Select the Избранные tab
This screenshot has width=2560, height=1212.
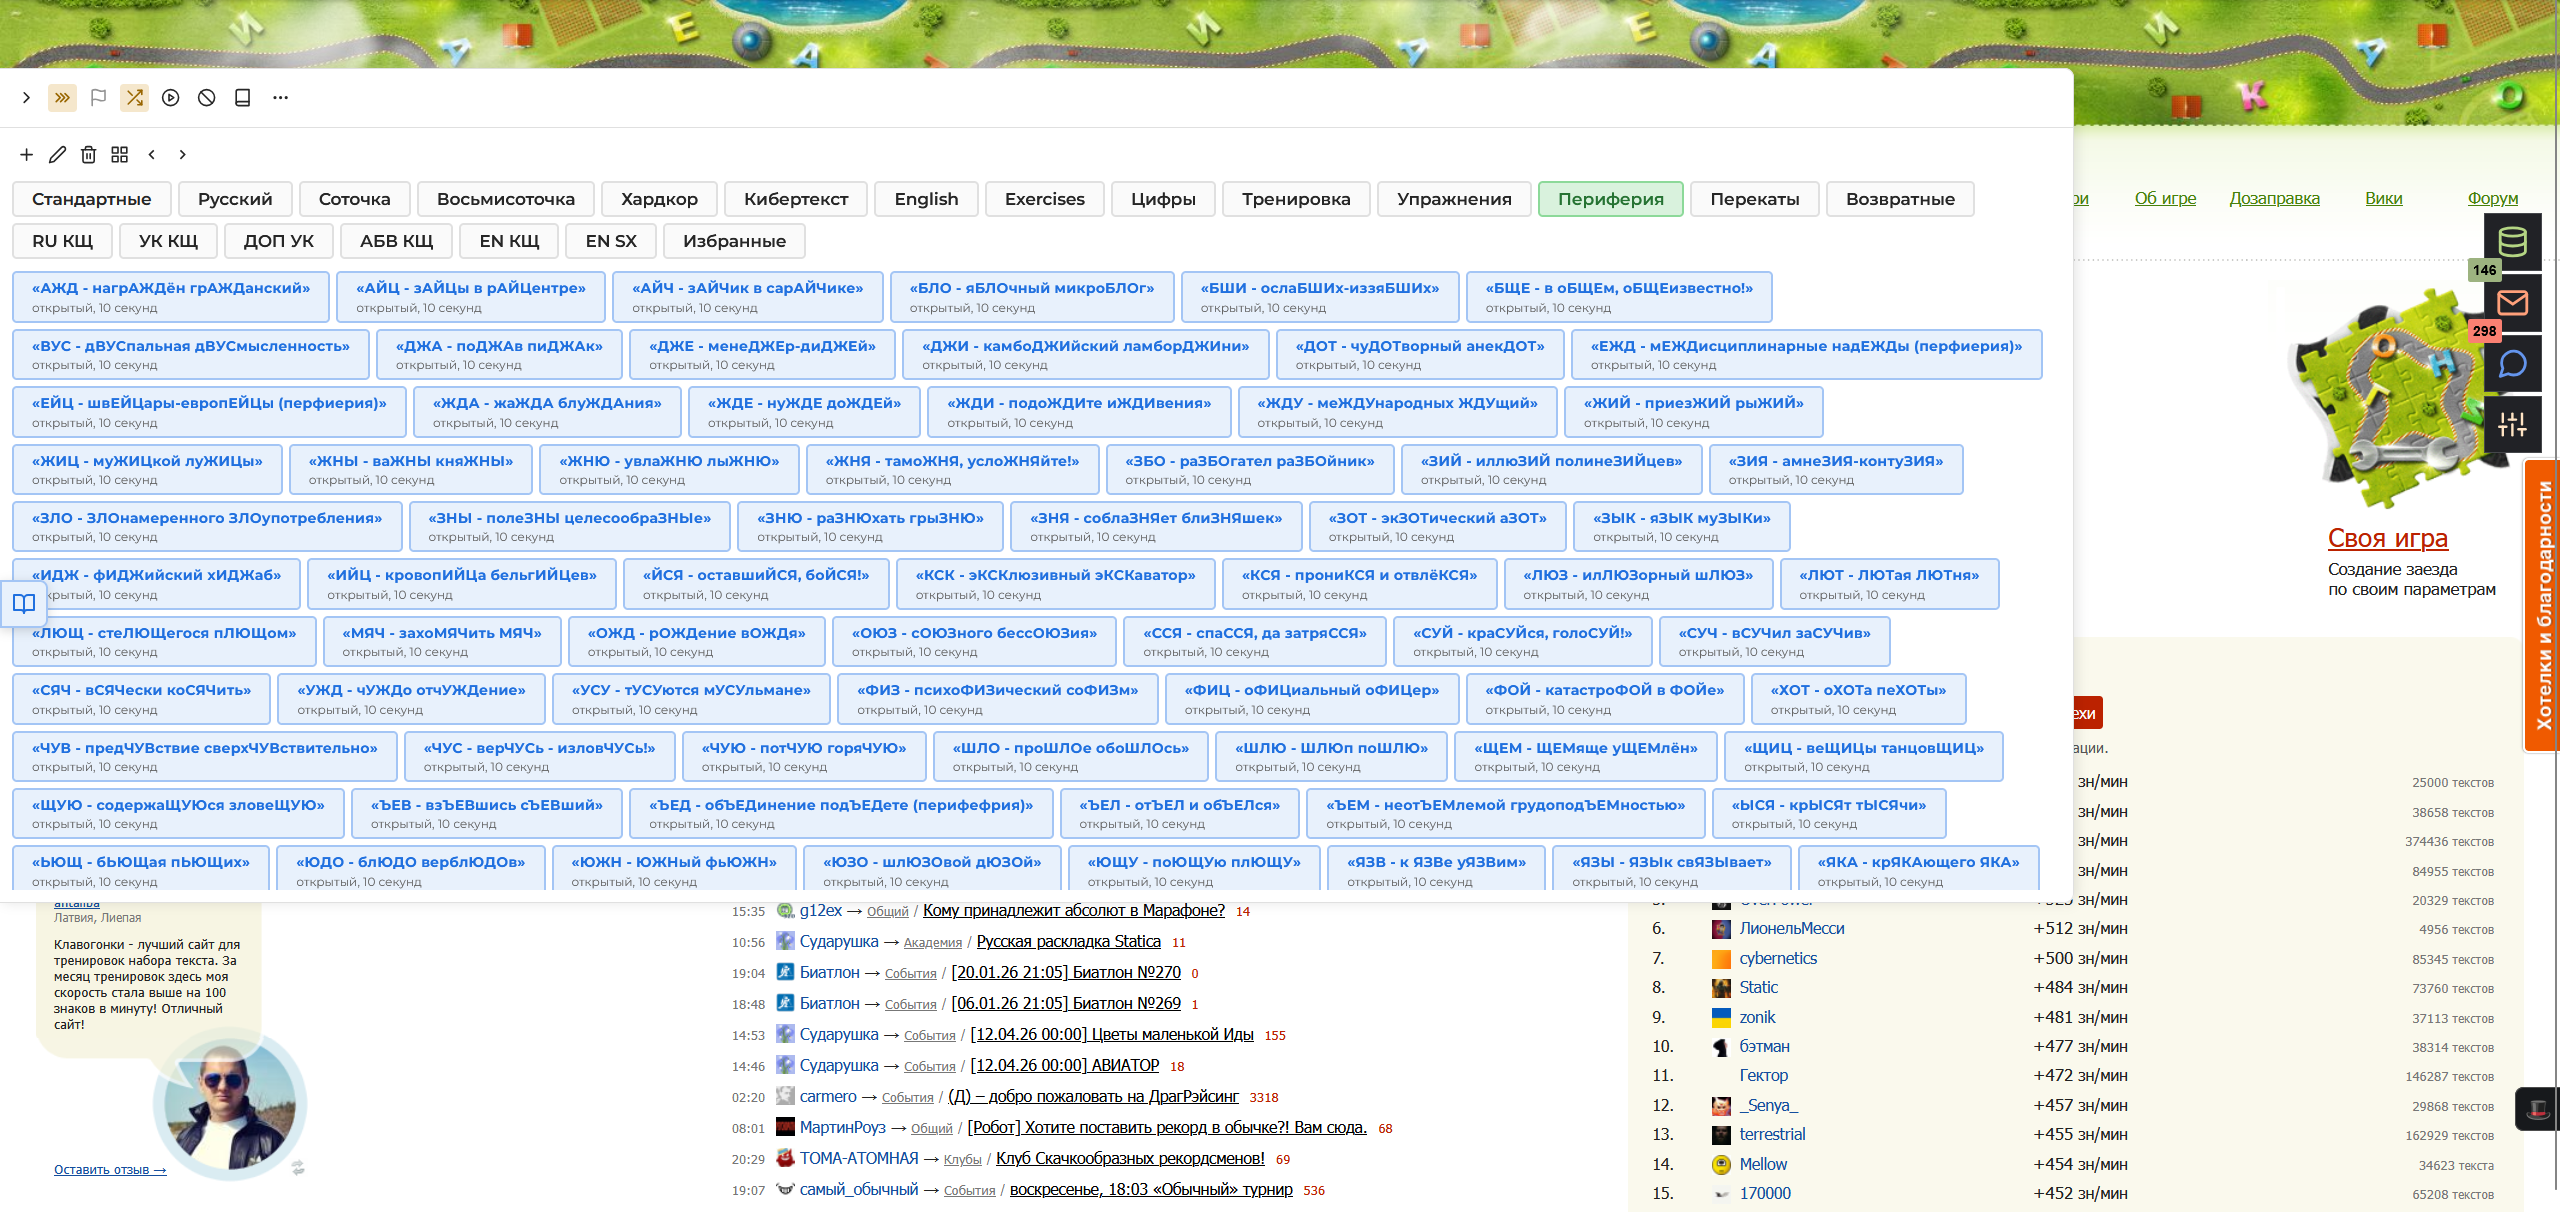coord(734,241)
